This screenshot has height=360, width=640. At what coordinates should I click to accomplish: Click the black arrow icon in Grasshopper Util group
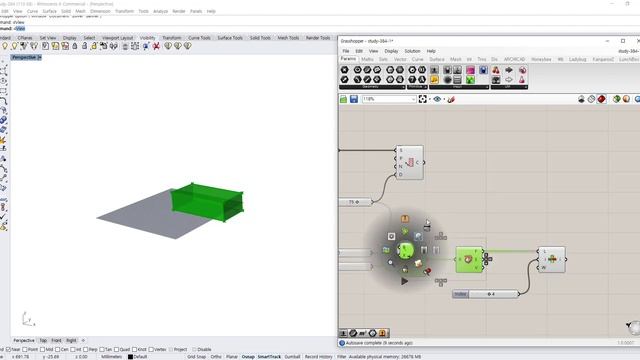tap(509, 70)
